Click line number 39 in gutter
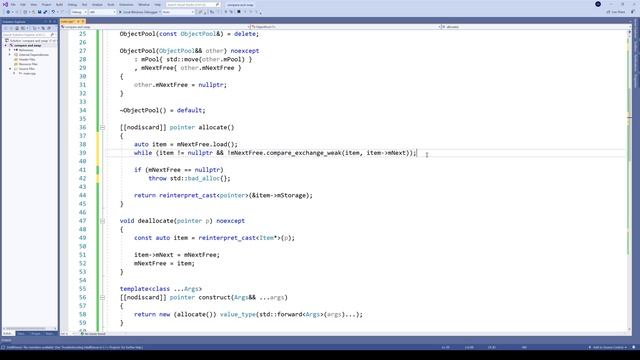The width and height of the screenshot is (640, 360). (82, 153)
